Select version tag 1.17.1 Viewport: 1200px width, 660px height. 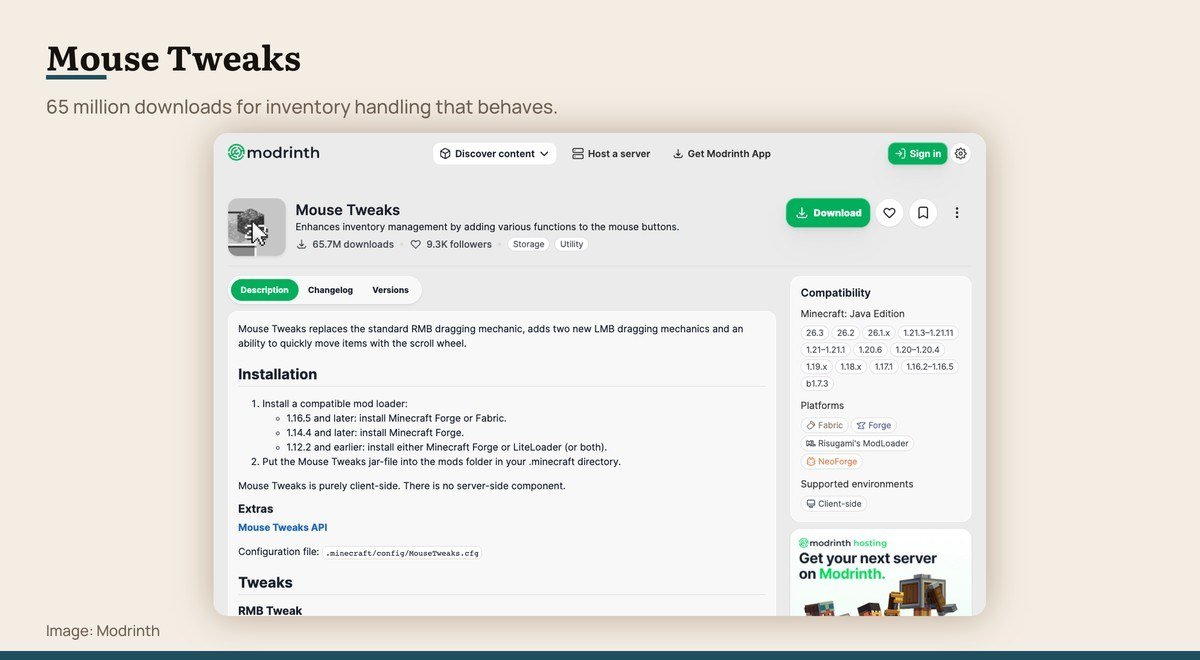click(x=883, y=367)
